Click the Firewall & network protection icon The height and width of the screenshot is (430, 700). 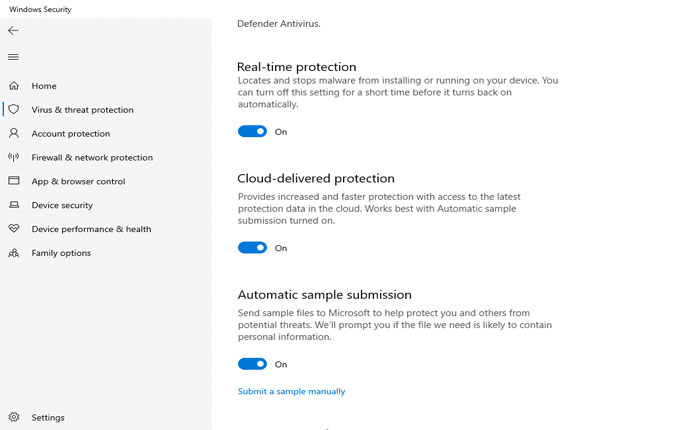tap(14, 157)
